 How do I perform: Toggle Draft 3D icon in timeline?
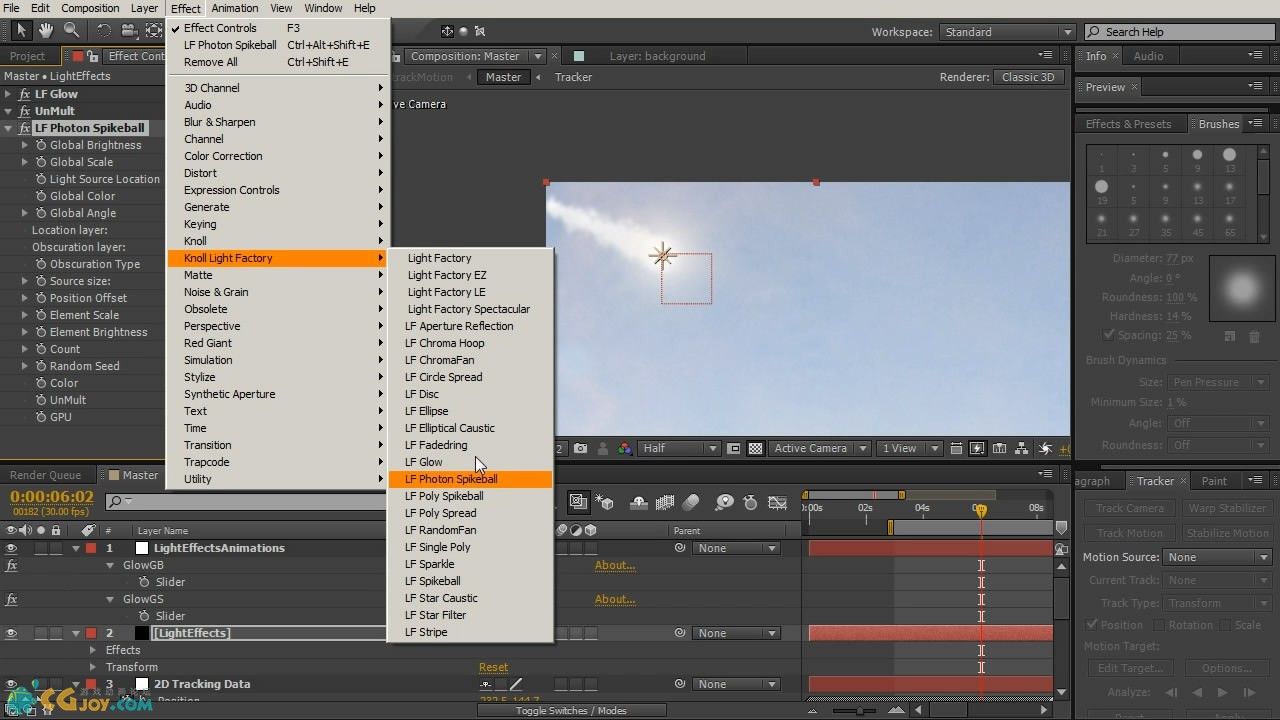point(605,502)
